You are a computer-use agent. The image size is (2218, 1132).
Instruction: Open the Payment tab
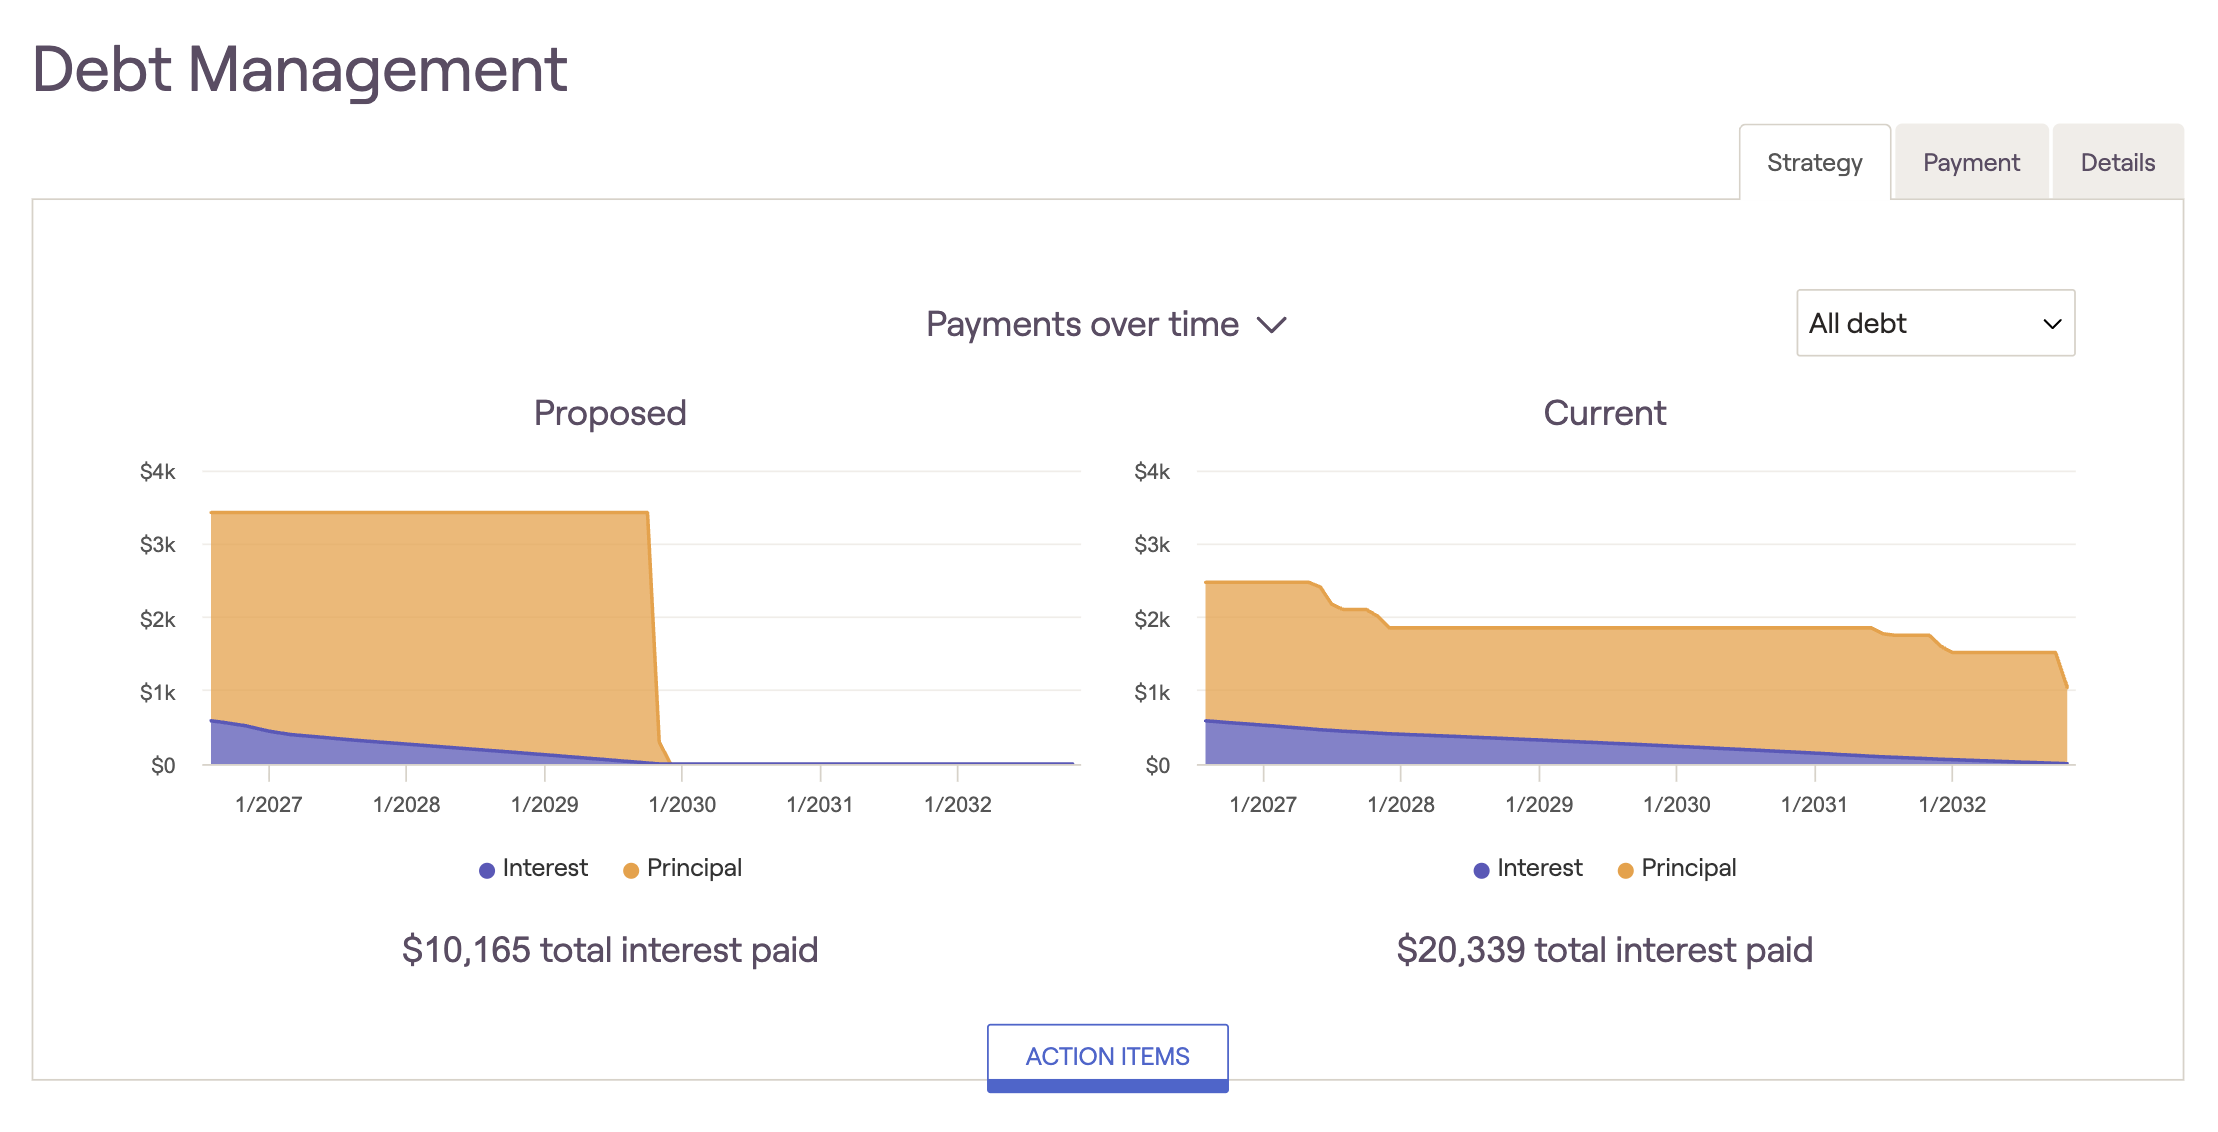pos(1971,162)
